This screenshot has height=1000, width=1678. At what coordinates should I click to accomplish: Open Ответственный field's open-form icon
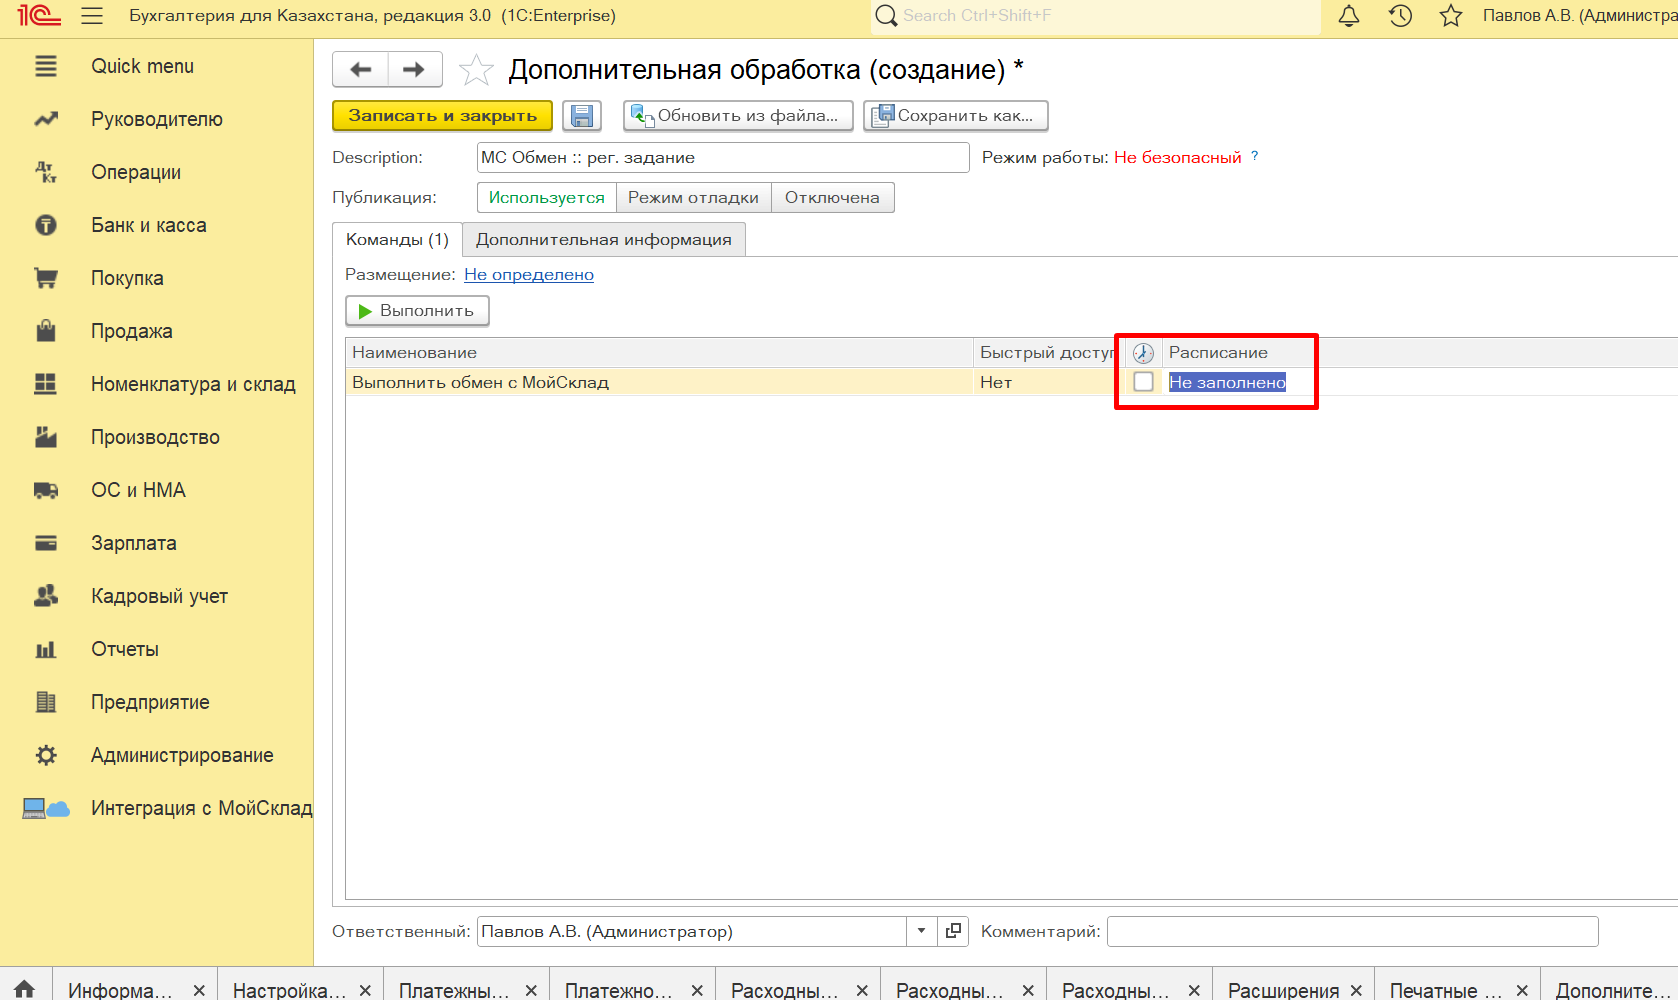click(x=953, y=931)
